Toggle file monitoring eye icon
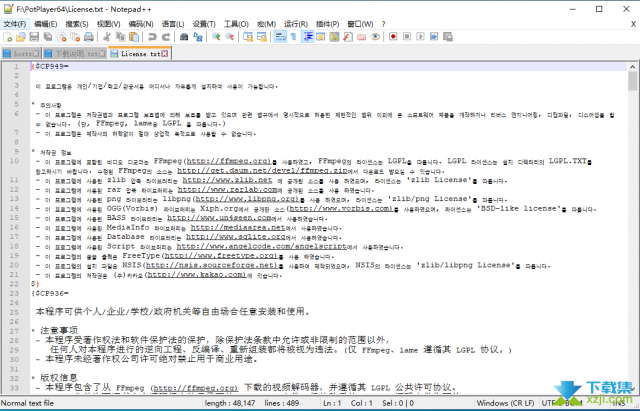 375,37
